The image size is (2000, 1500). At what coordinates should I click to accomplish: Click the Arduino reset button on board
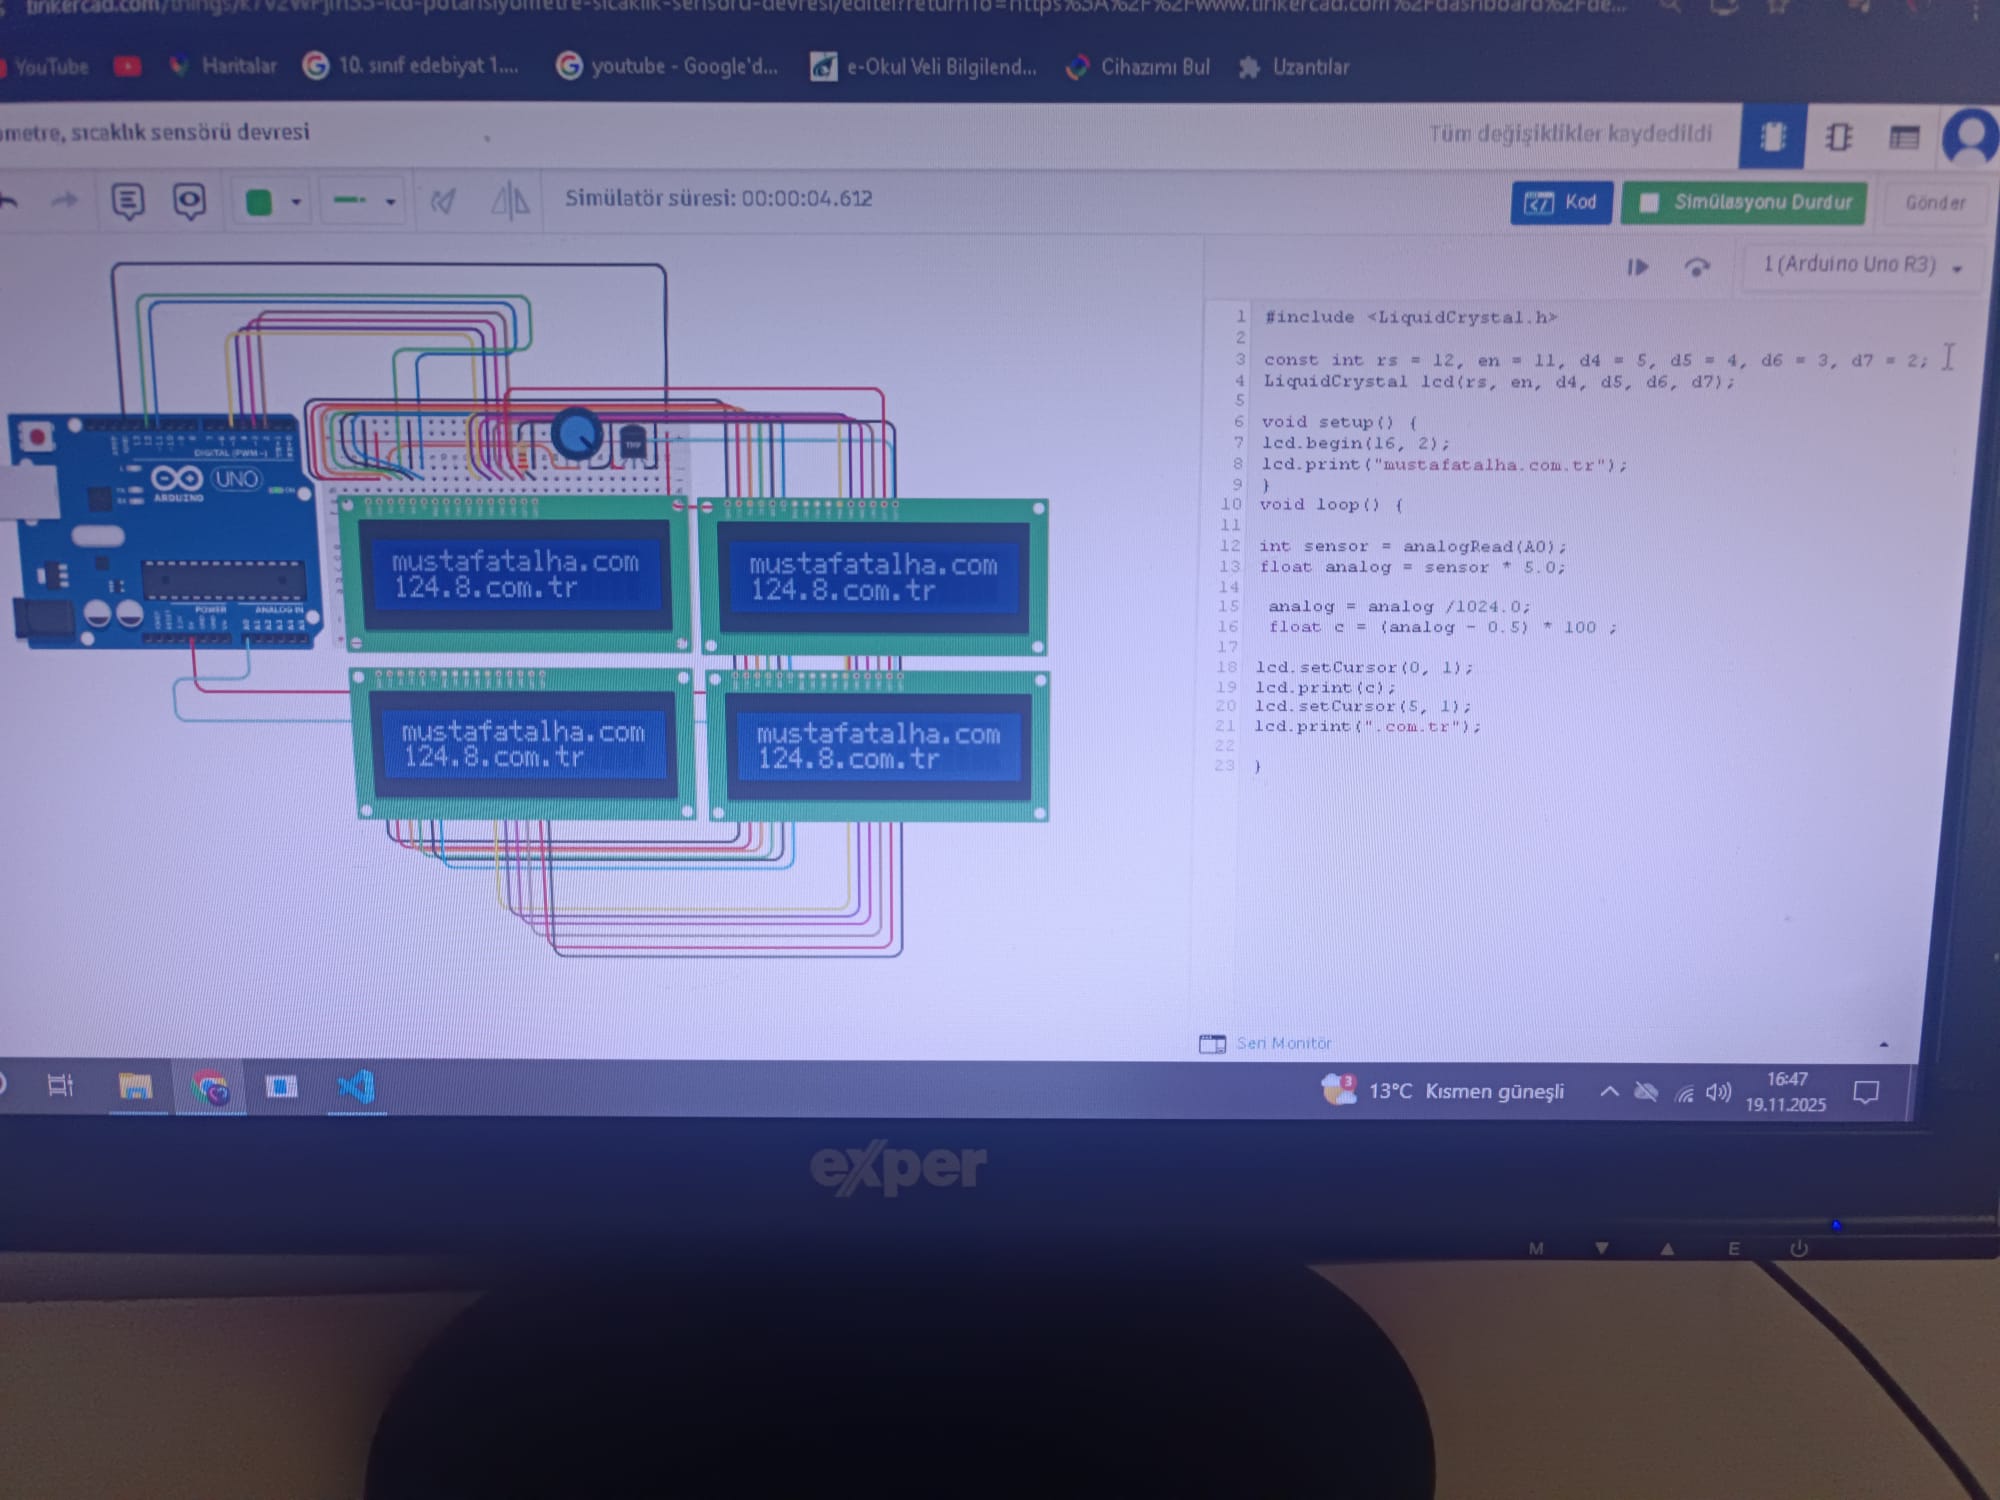point(37,437)
